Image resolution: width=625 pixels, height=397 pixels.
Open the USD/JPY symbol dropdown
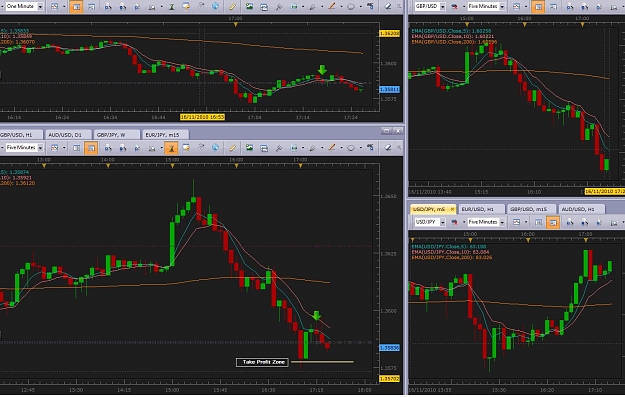click(442, 222)
